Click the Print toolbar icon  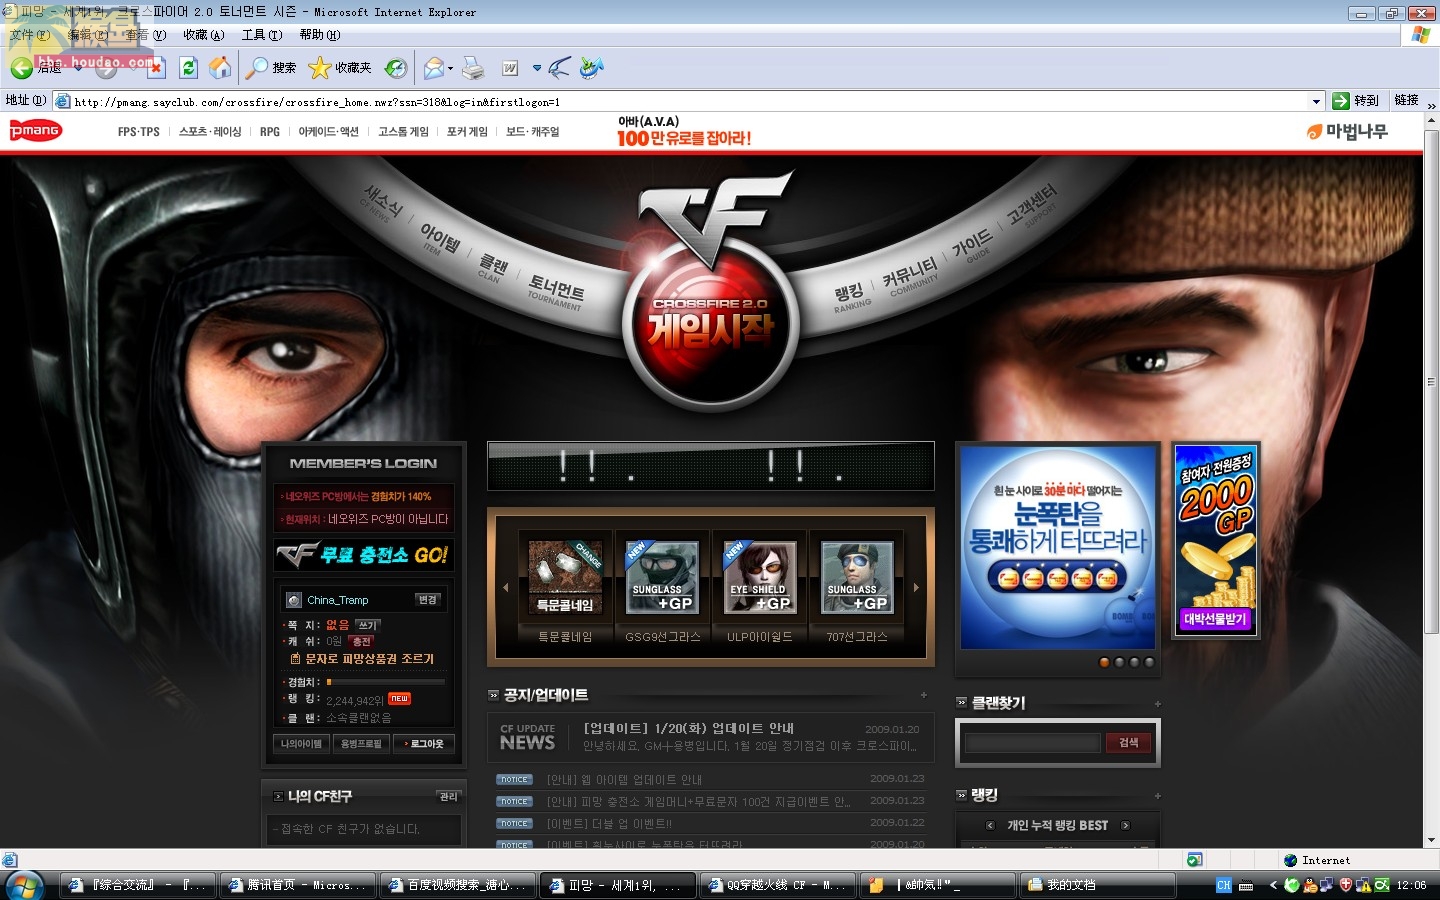473,68
